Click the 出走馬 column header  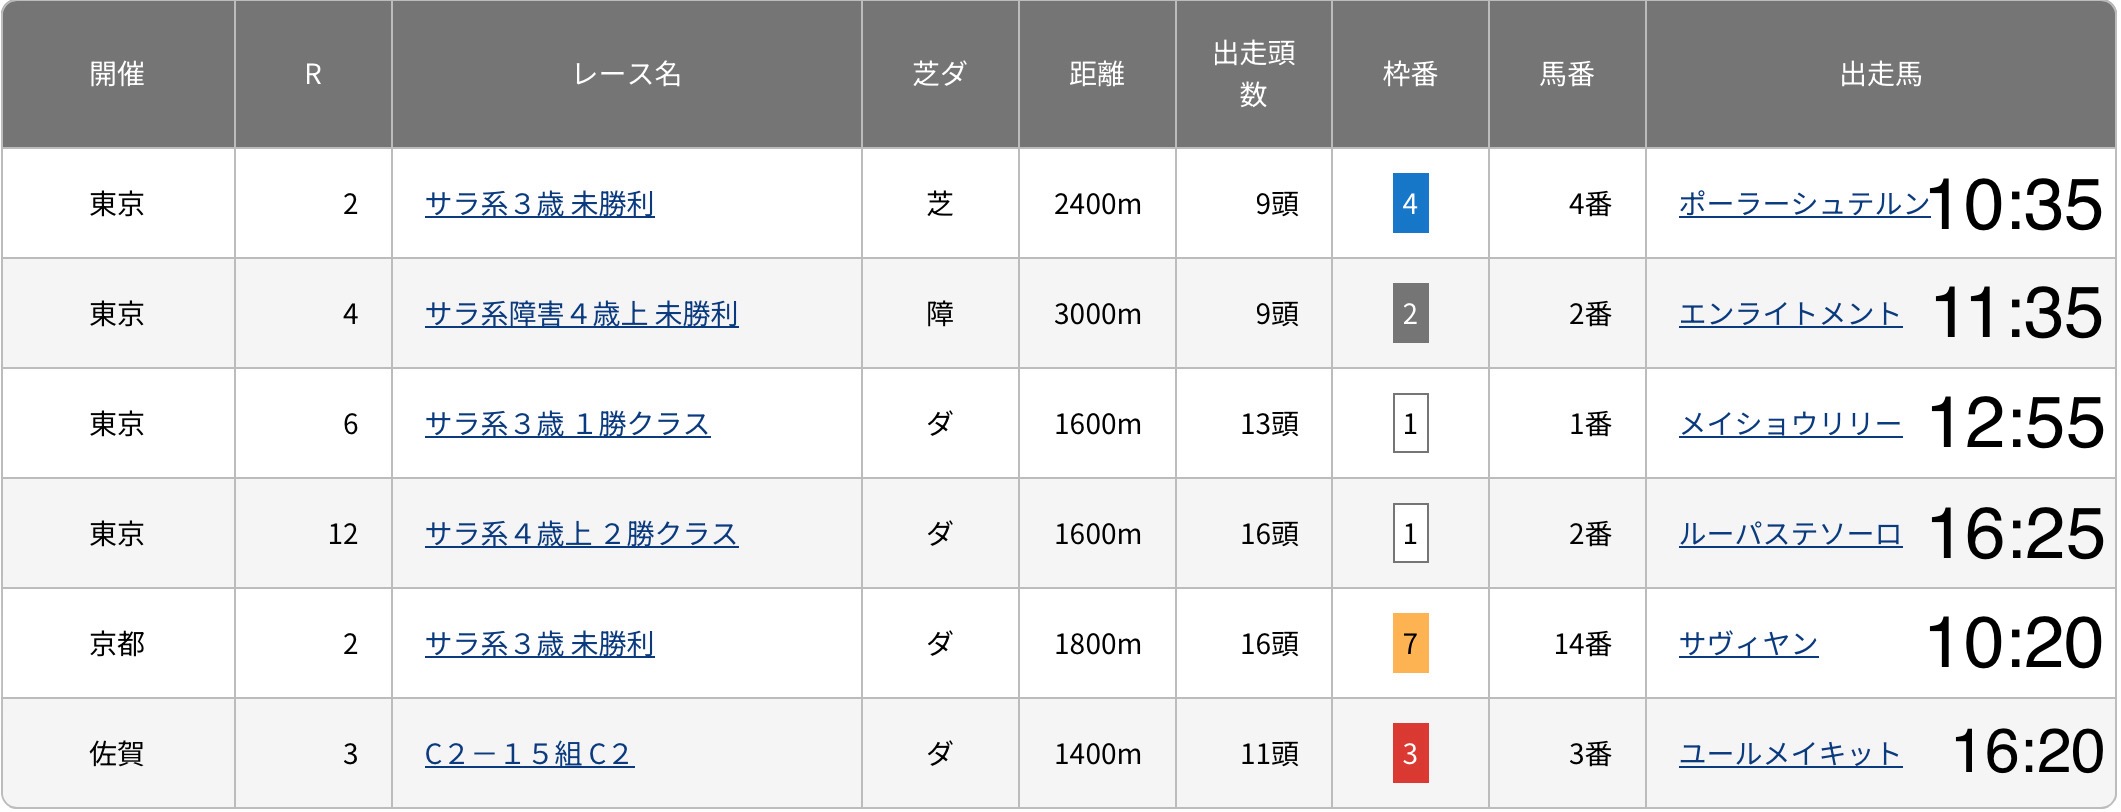(x=1880, y=74)
